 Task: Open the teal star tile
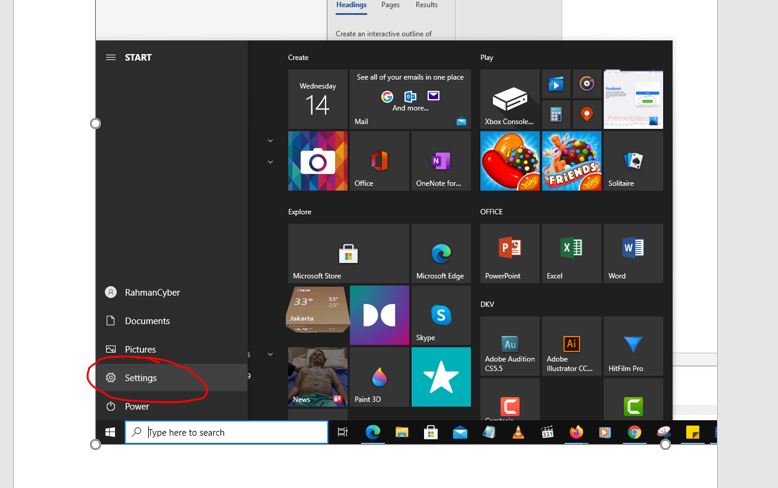[x=441, y=377]
